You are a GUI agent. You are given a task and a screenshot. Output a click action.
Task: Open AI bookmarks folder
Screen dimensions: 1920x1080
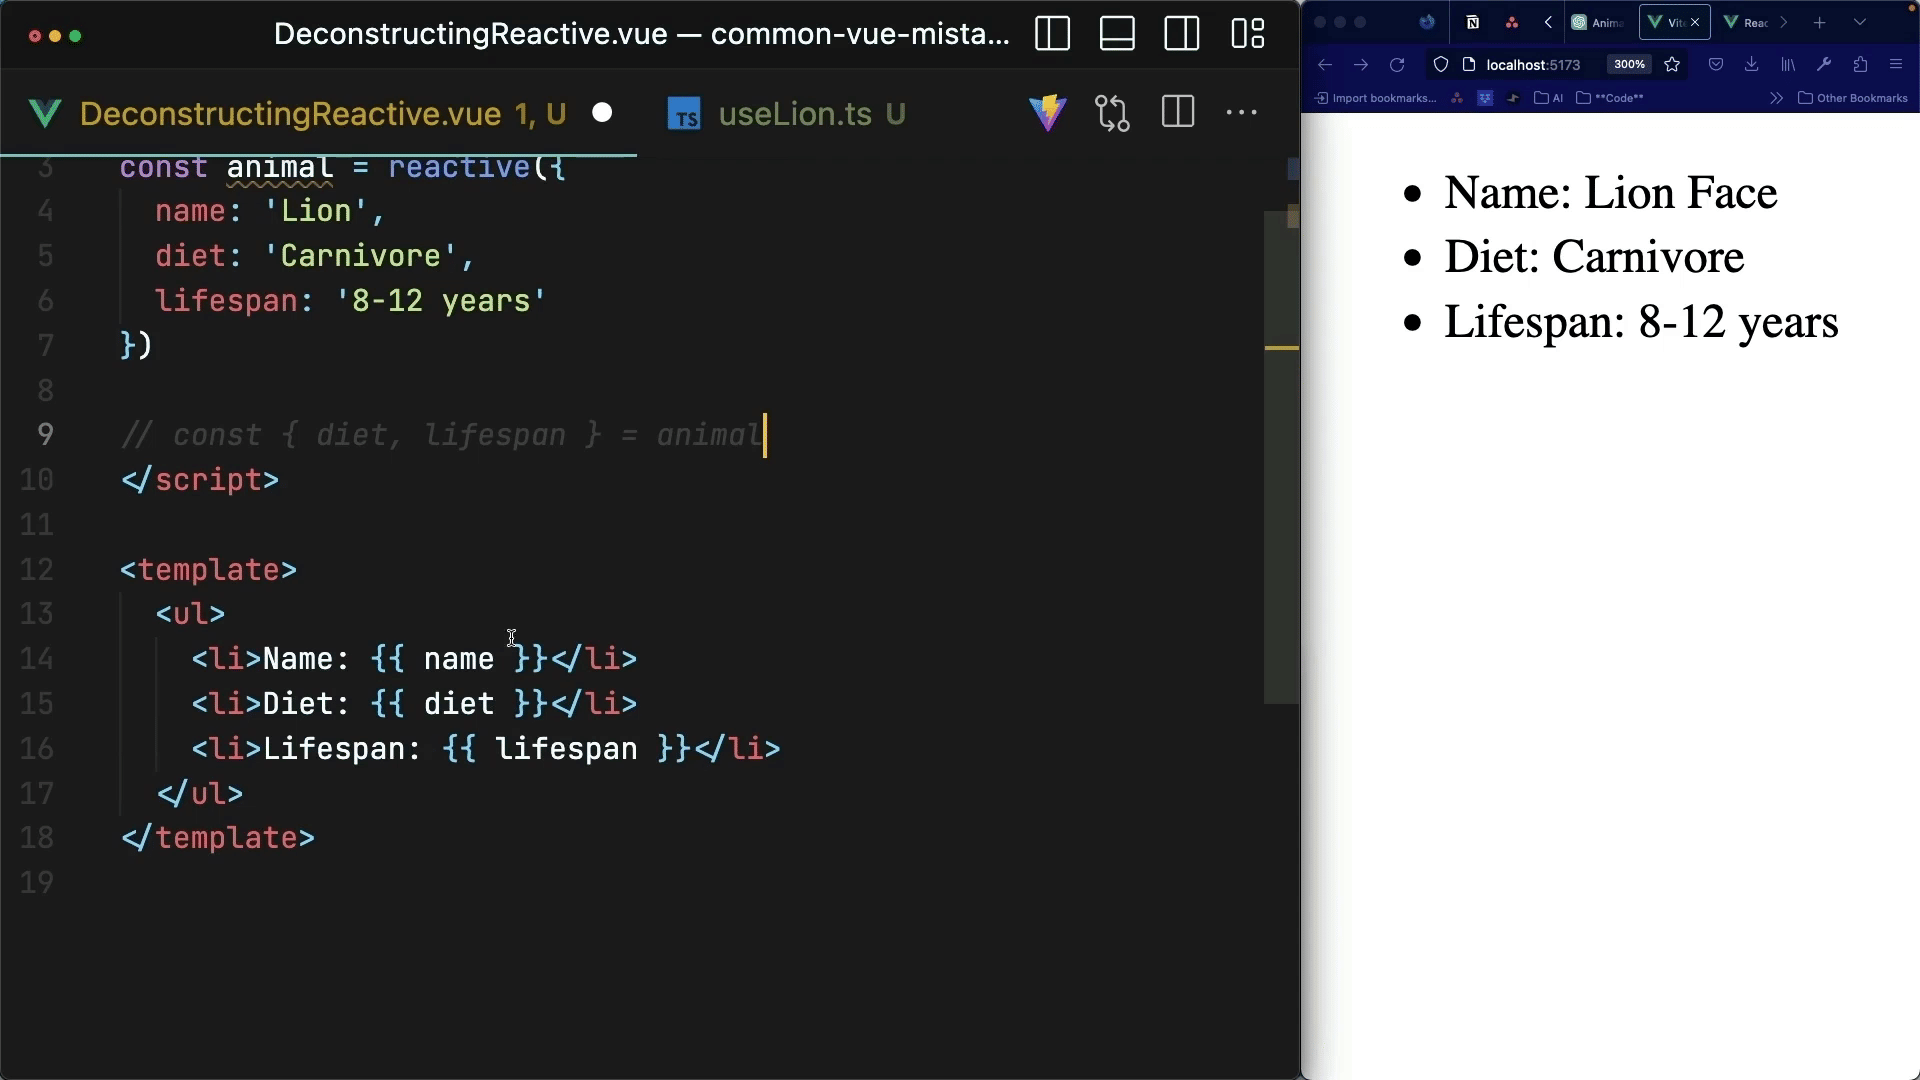click(1549, 98)
